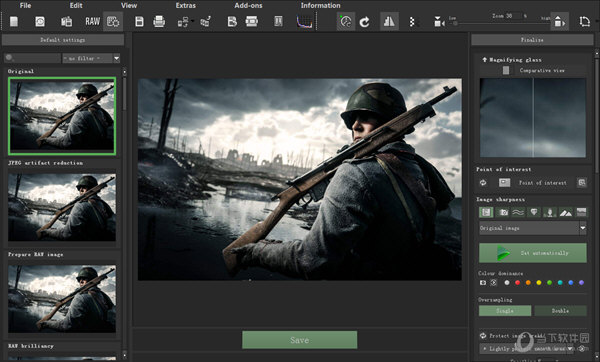Click the Default settings header button
The image size is (600, 362).
63,40
